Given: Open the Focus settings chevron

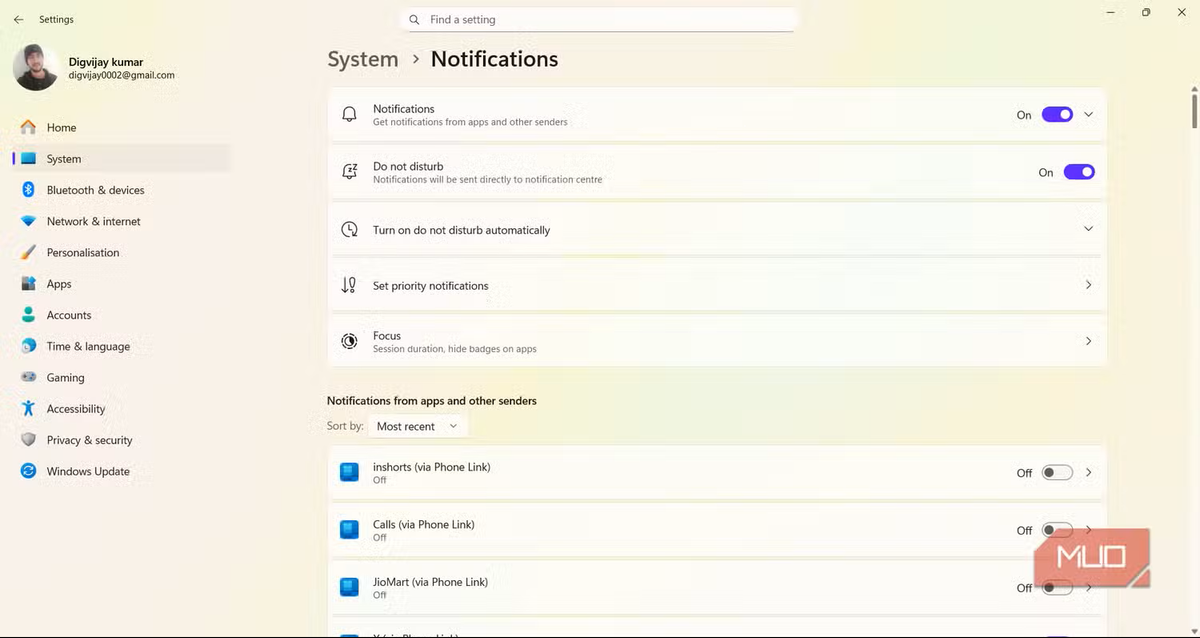Looking at the screenshot, I should [1089, 341].
